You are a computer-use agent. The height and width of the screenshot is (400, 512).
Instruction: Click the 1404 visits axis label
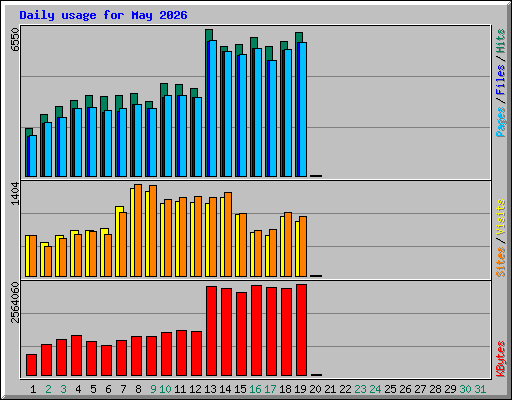point(15,193)
